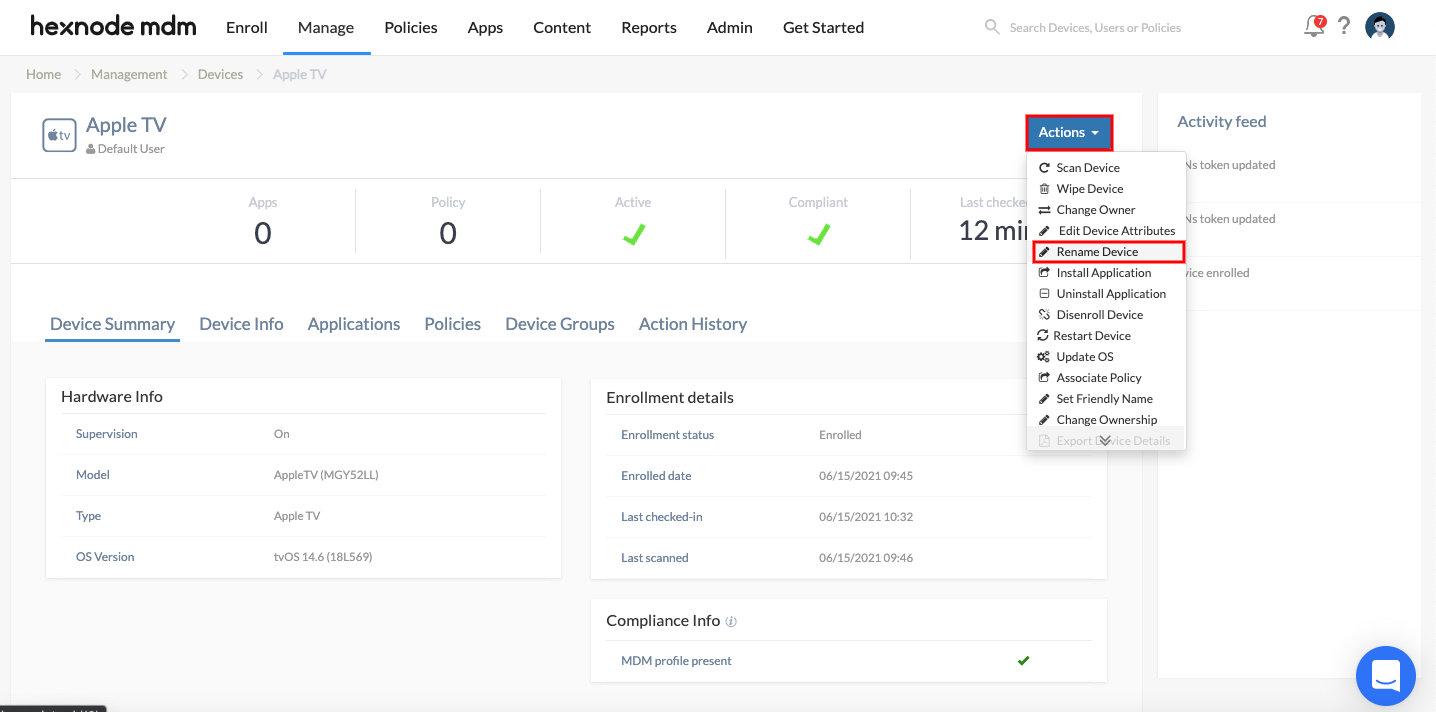1436x712 pixels.
Task: Expand more actions with the down chevron
Action: pyautogui.click(x=1105, y=441)
